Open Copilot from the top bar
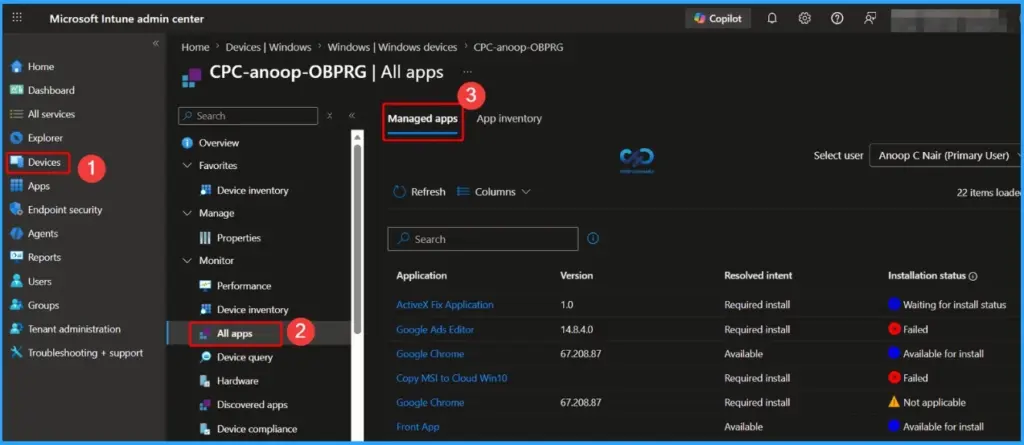The image size is (1024, 445). pyautogui.click(x=718, y=18)
